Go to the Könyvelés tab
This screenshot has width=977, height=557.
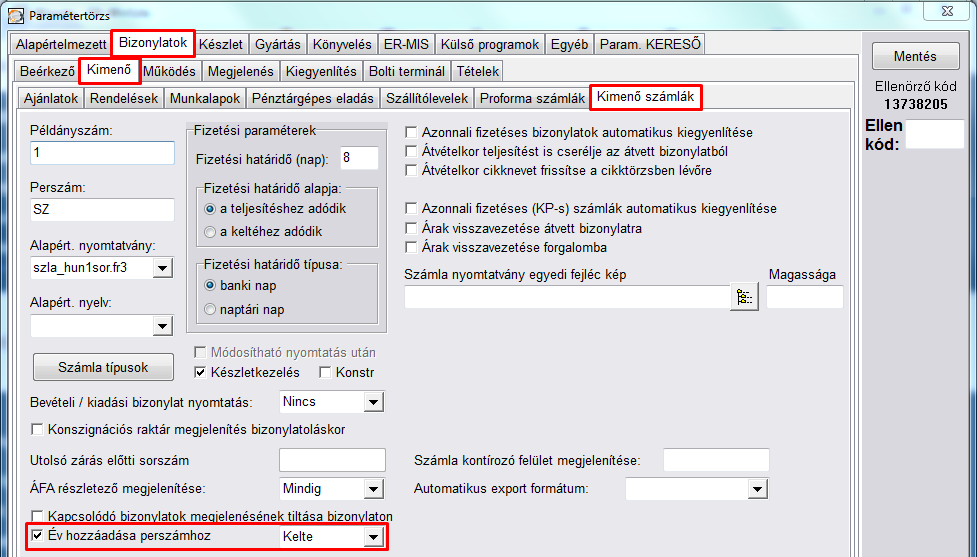click(342, 45)
